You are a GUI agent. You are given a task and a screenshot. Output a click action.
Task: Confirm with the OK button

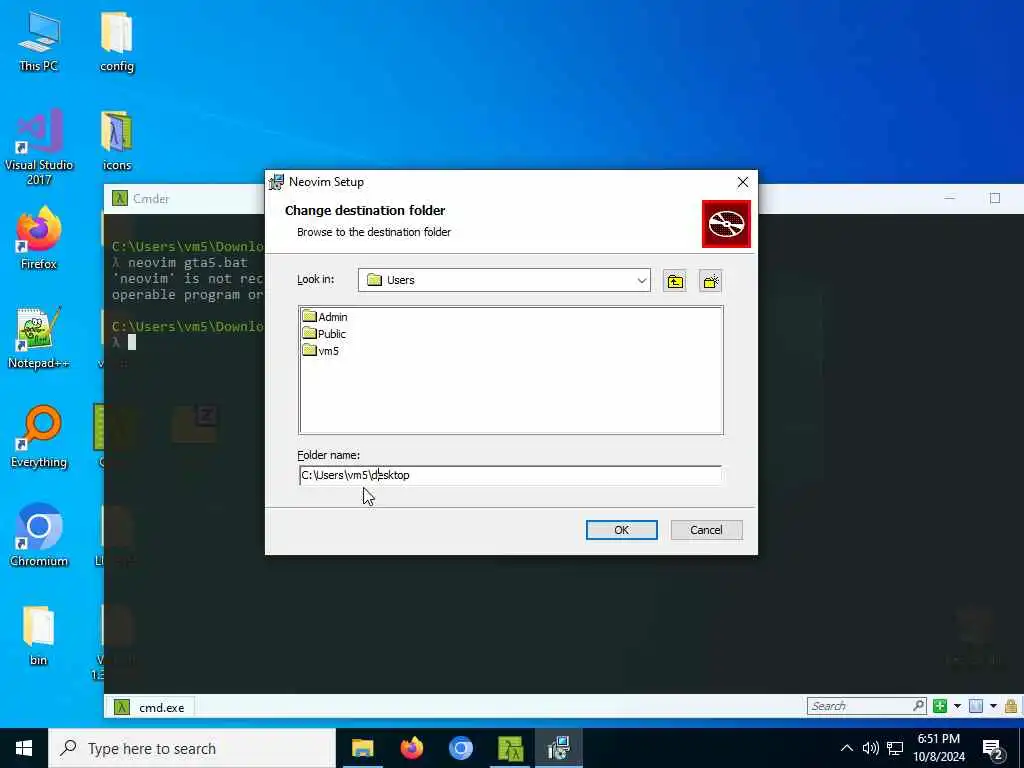pyautogui.click(x=622, y=530)
